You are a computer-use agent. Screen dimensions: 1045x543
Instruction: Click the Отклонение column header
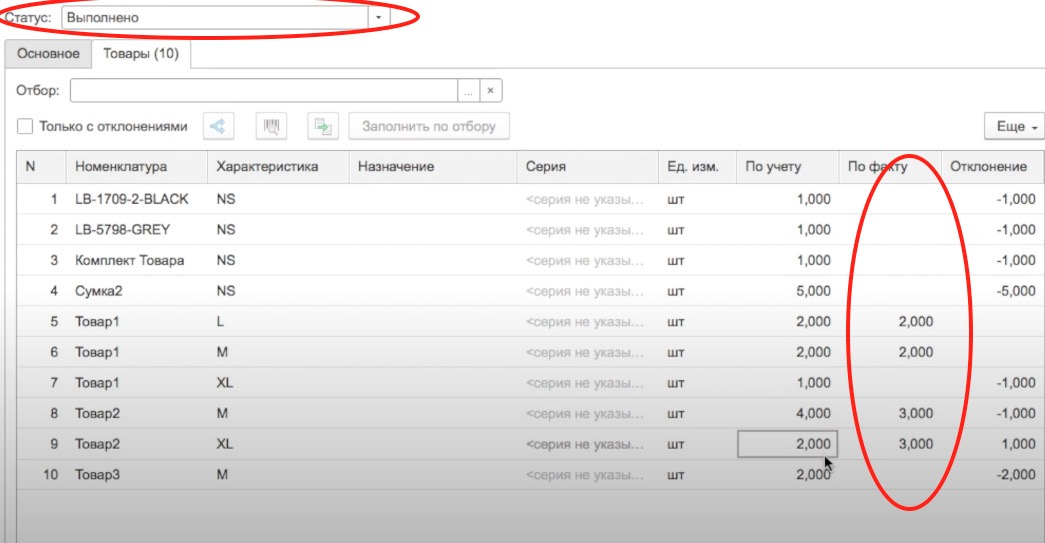[993, 167]
